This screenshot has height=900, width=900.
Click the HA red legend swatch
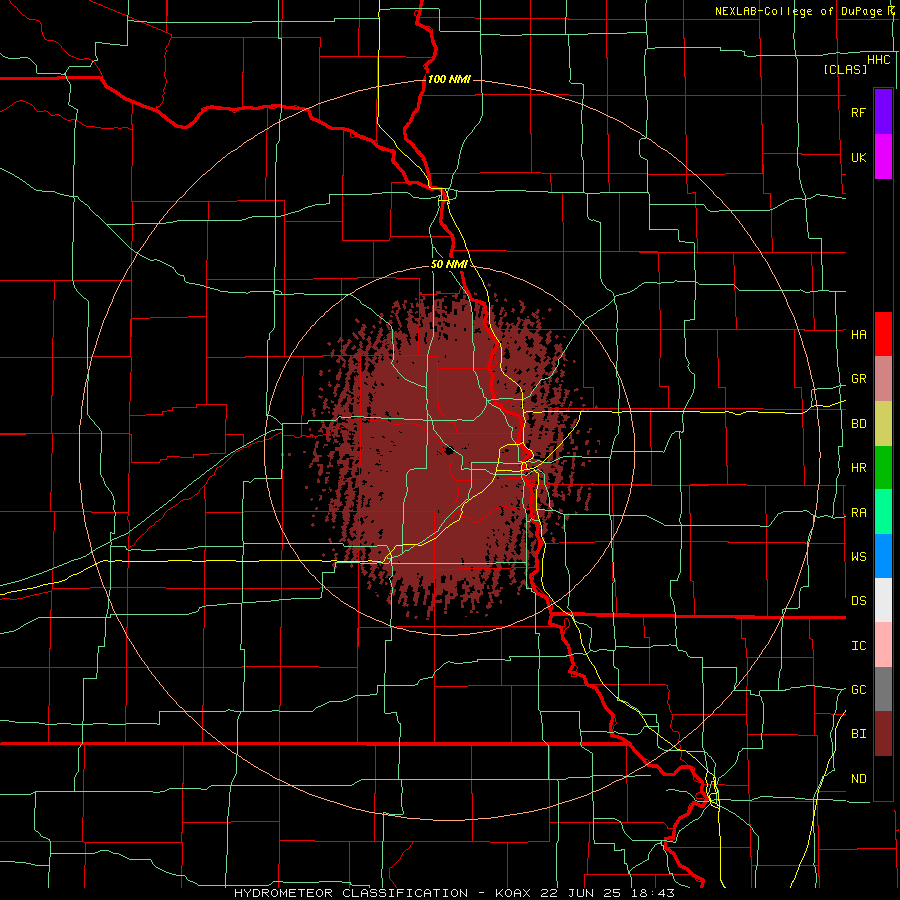tap(883, 334)
